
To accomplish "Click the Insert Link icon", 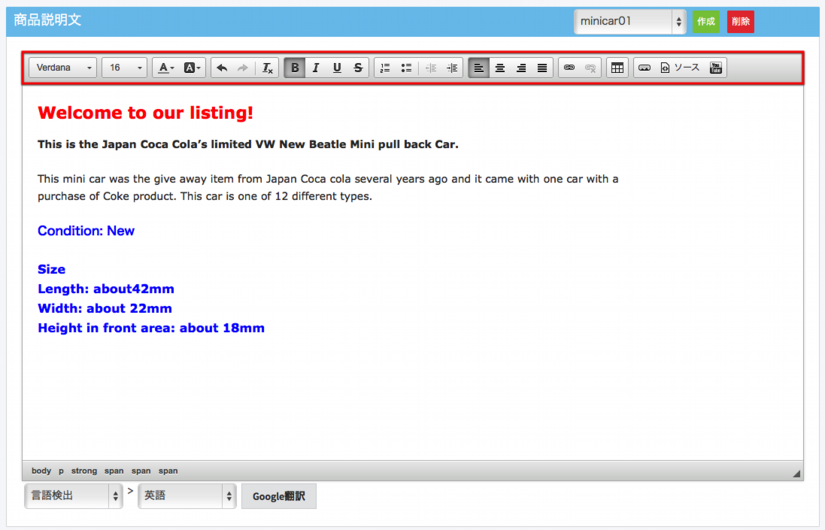I will (x=569, y=68).
